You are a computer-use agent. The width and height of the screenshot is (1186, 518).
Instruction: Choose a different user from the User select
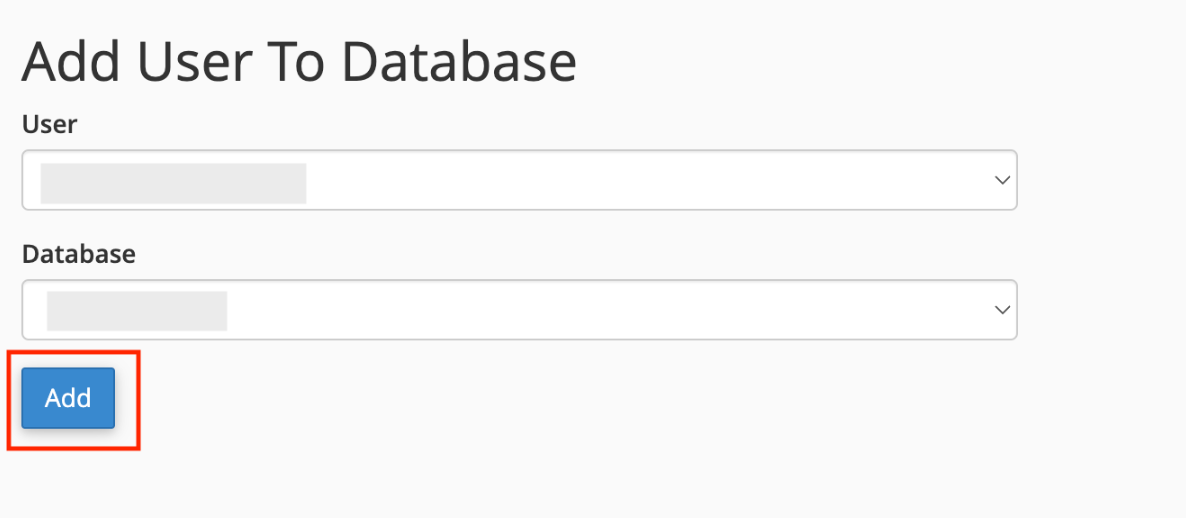(x=520, y=180)
